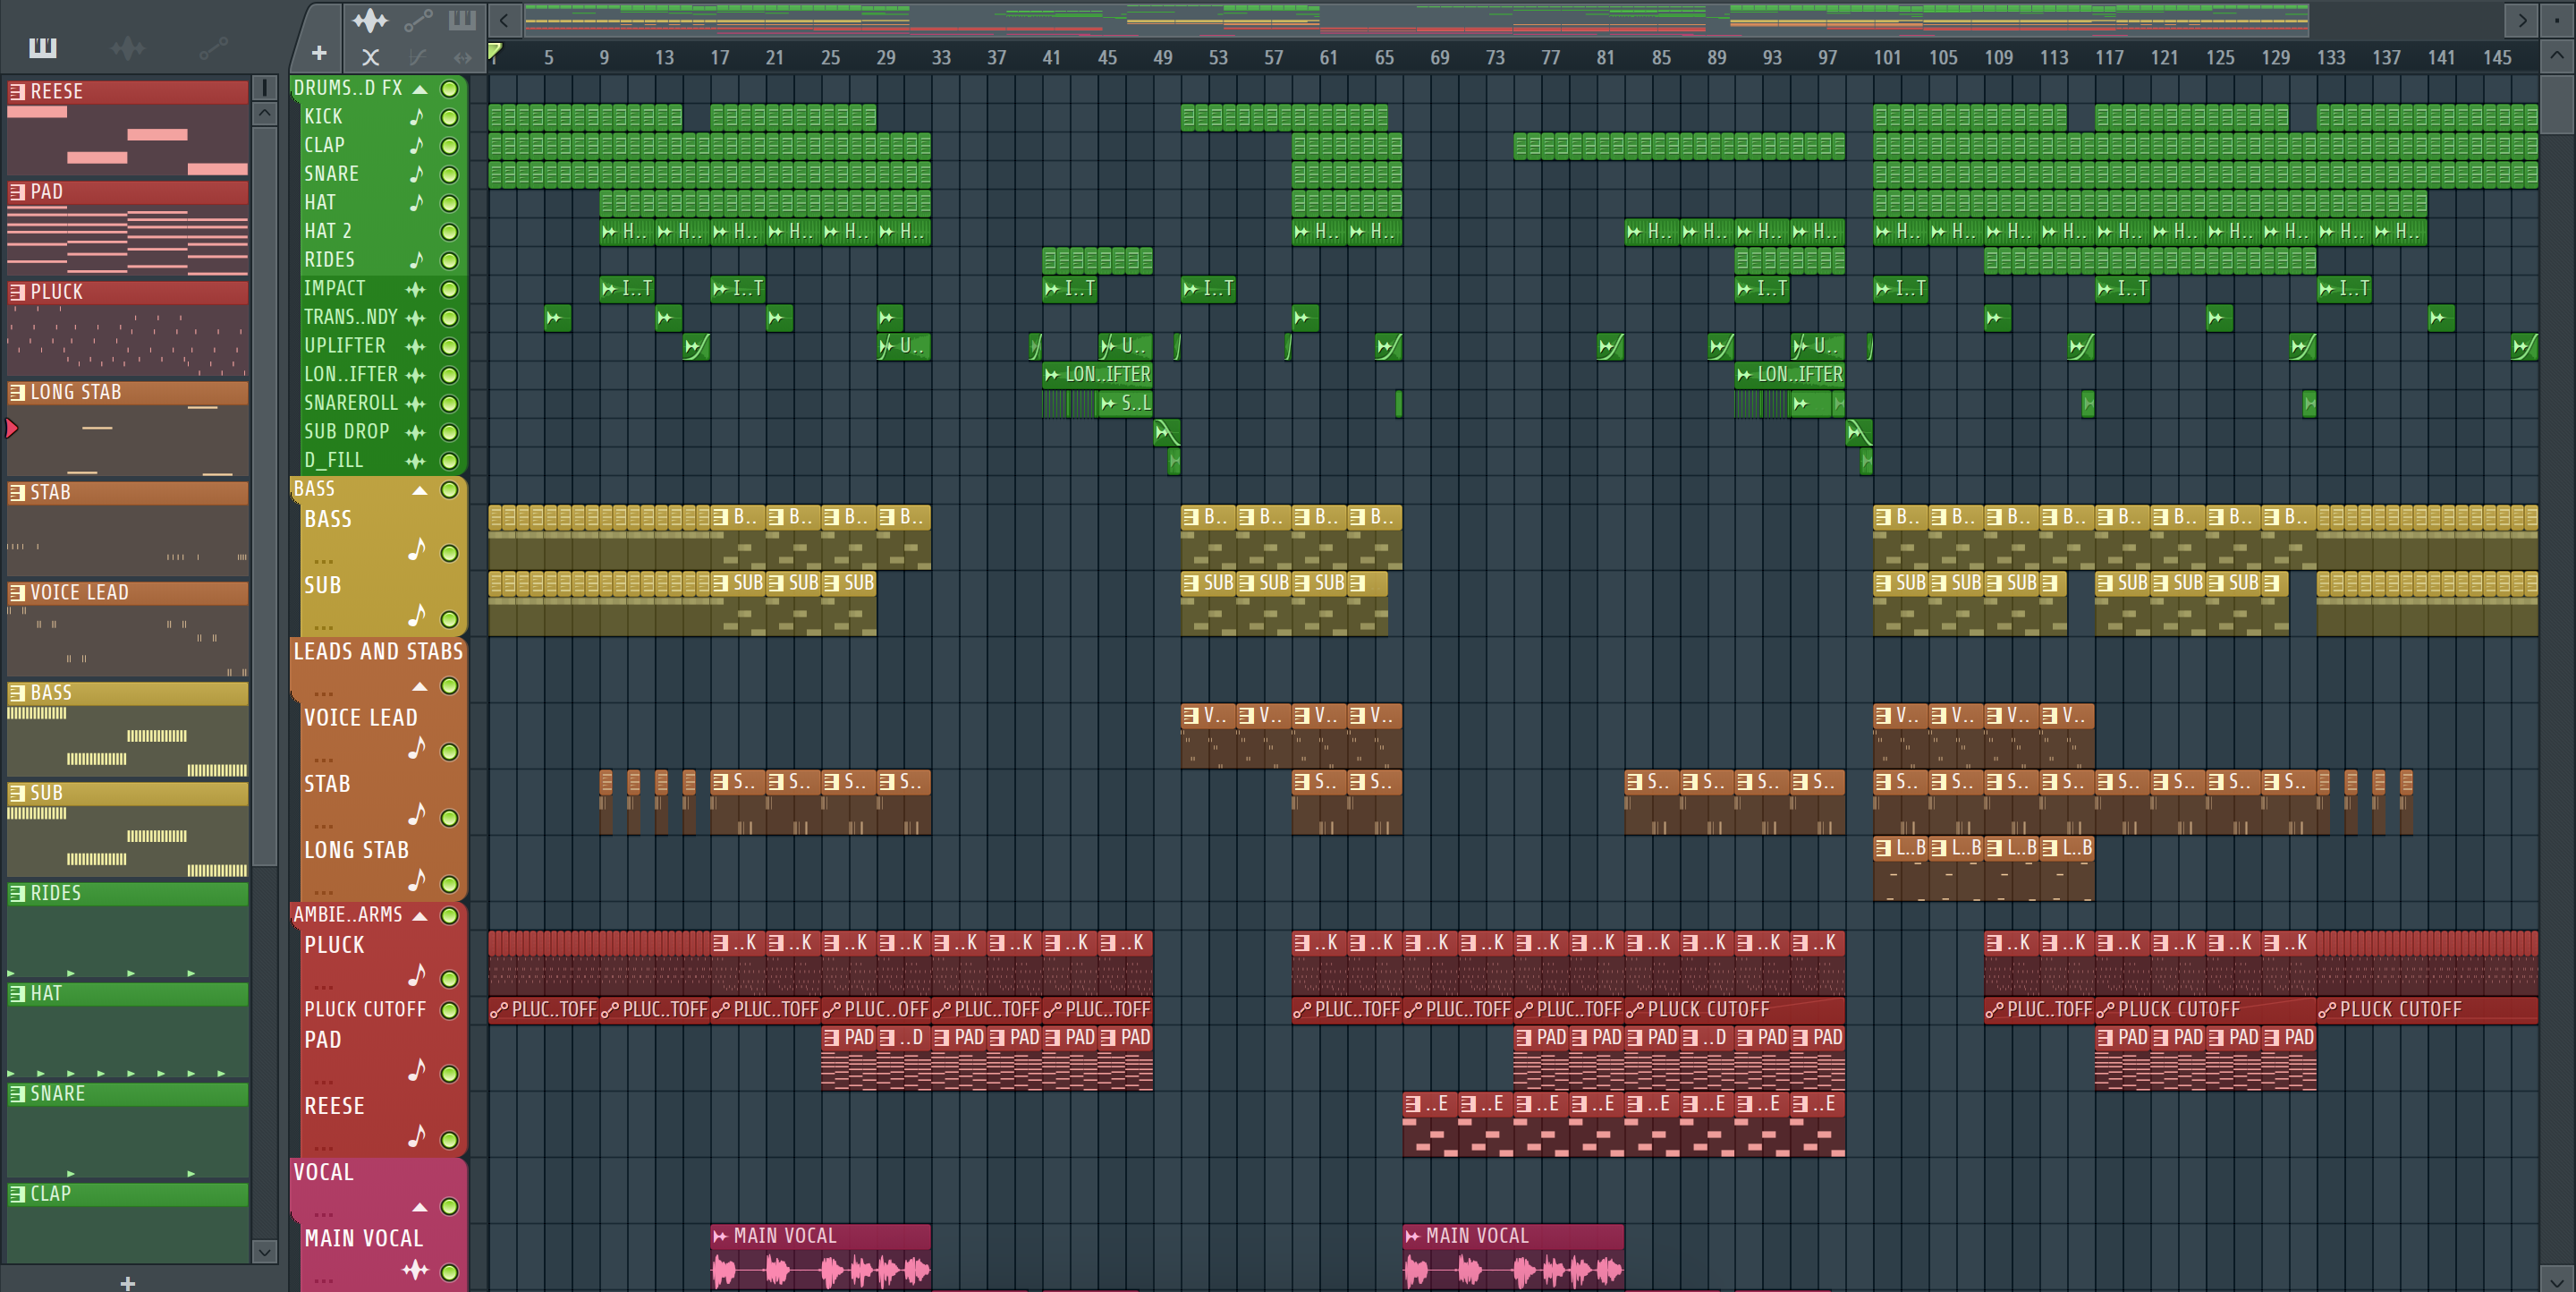Select the piano keys icon in playlist header
Image resolution: width=2576 pixels, height=1292 pixels.
point(462,20)
